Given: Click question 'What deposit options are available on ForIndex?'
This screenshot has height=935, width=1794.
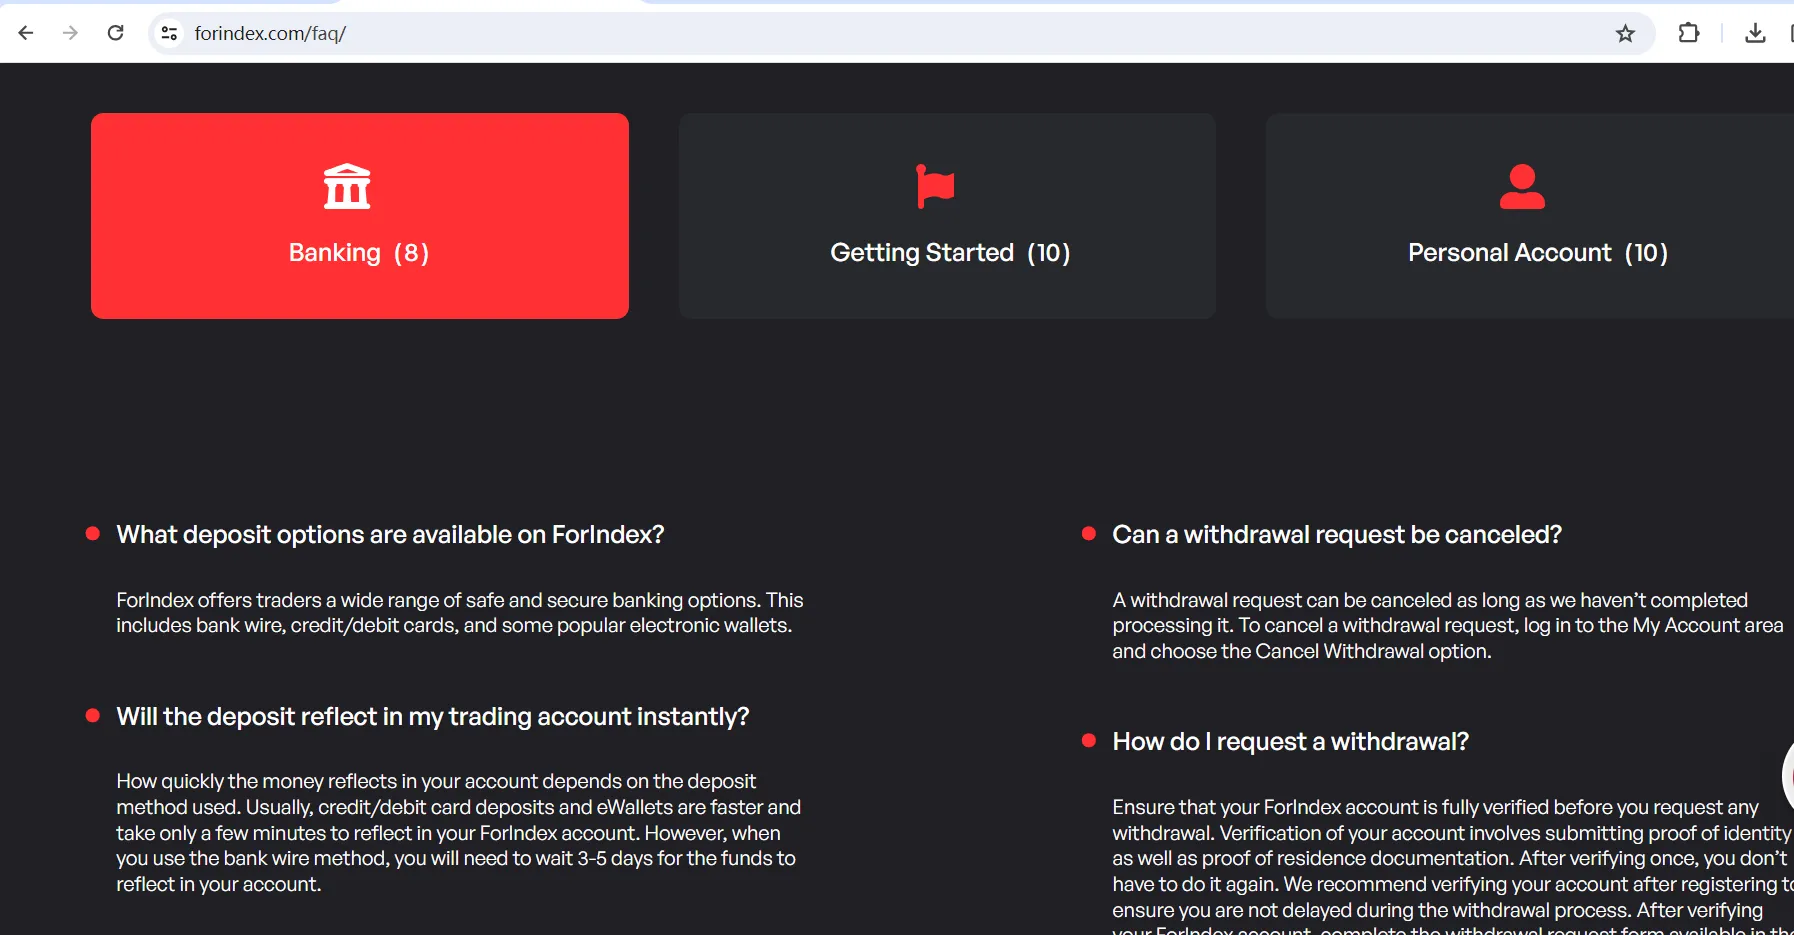Looking at the screenshot, I should tap(390, 535).
